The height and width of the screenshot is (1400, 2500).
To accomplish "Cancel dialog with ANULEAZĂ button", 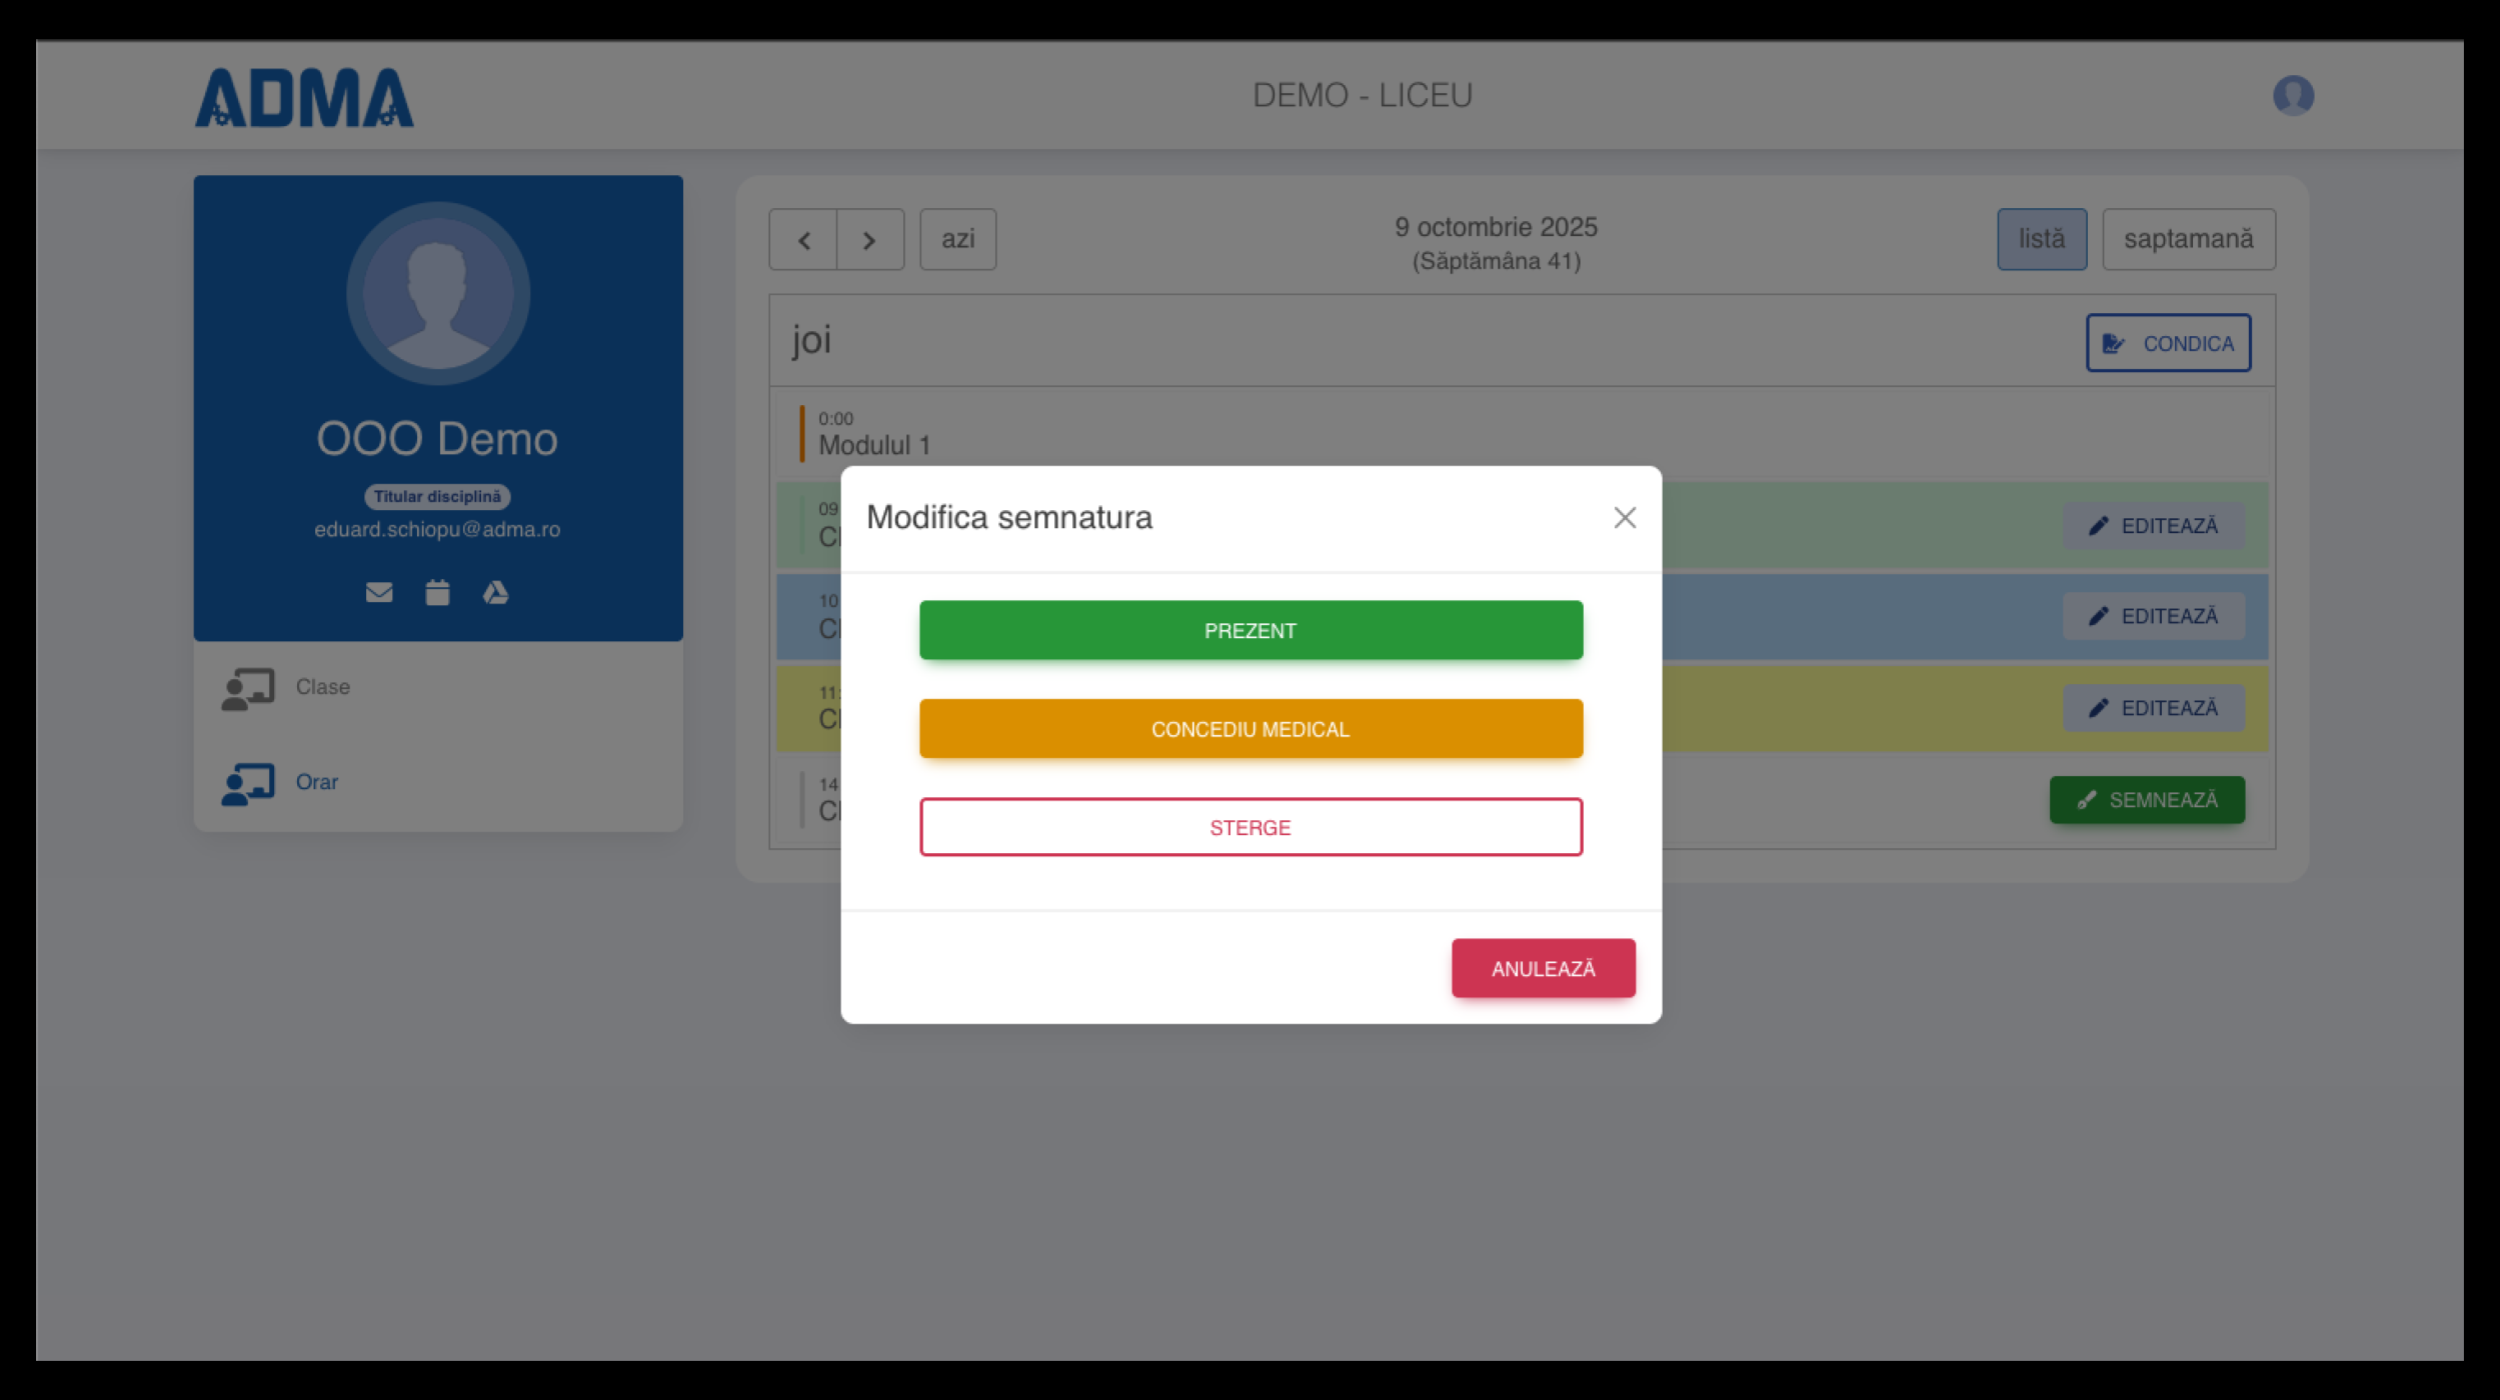I will (1542, 968).
